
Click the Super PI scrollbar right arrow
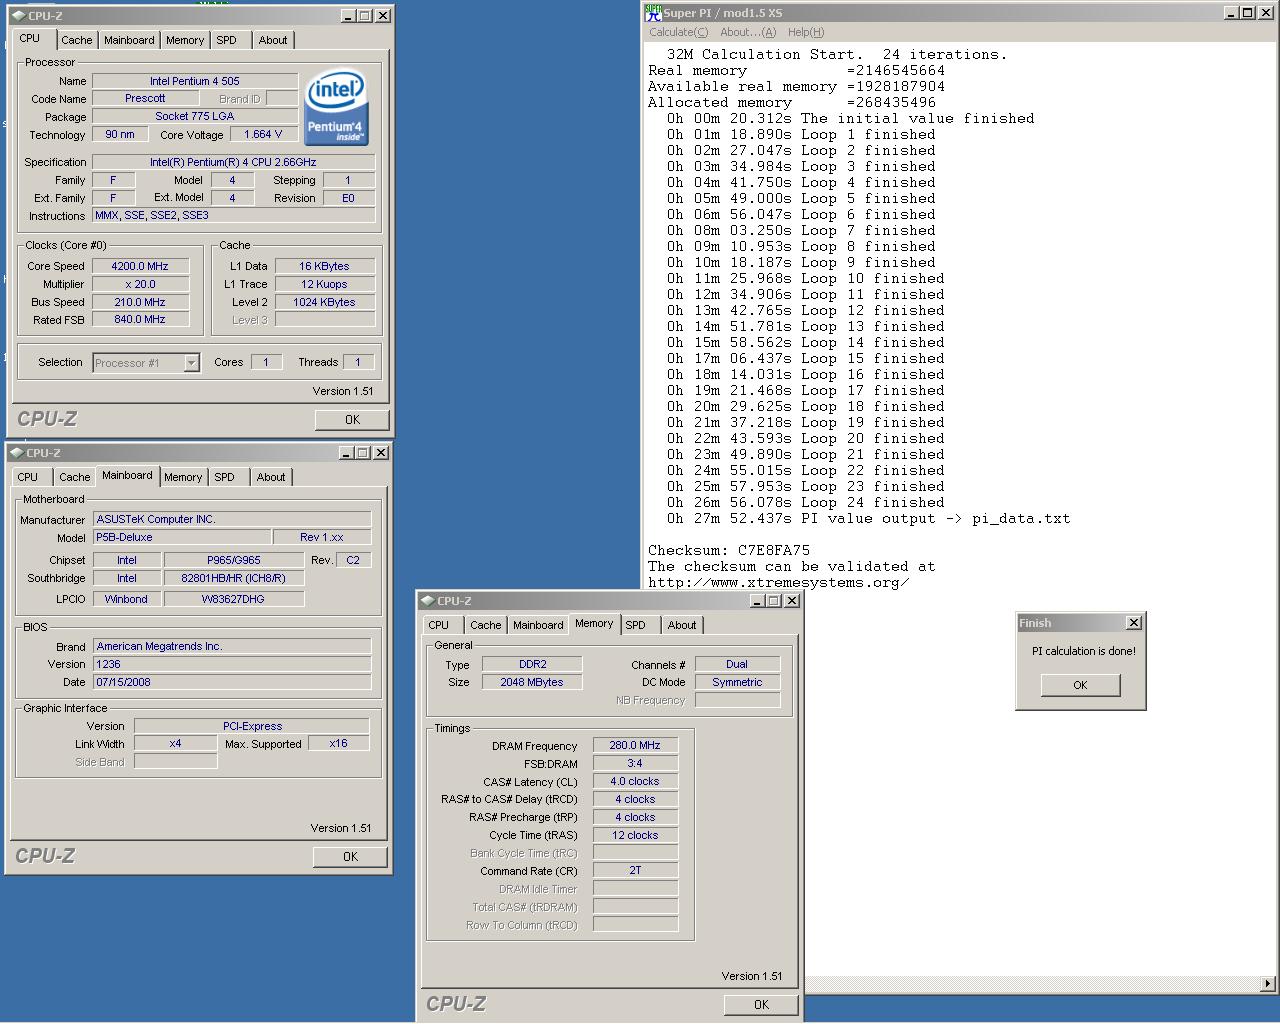click(1269, 984)
